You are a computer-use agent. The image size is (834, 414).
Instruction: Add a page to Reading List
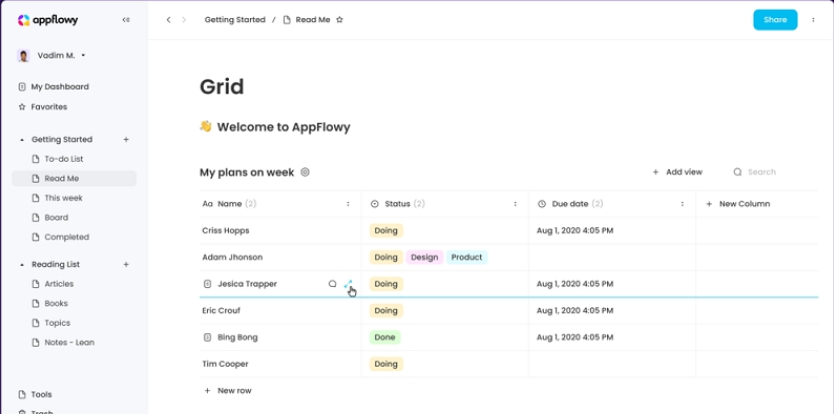click(126, 264)
